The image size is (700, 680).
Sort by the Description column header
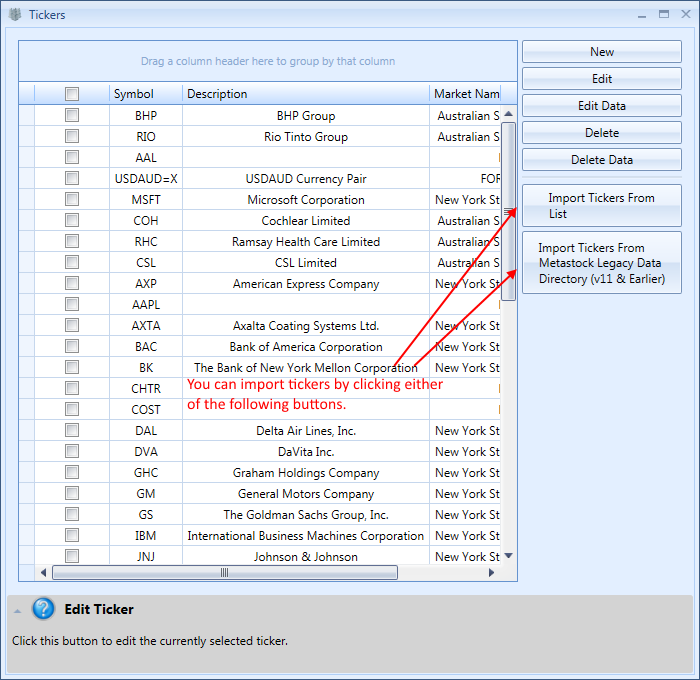(306, 94)
